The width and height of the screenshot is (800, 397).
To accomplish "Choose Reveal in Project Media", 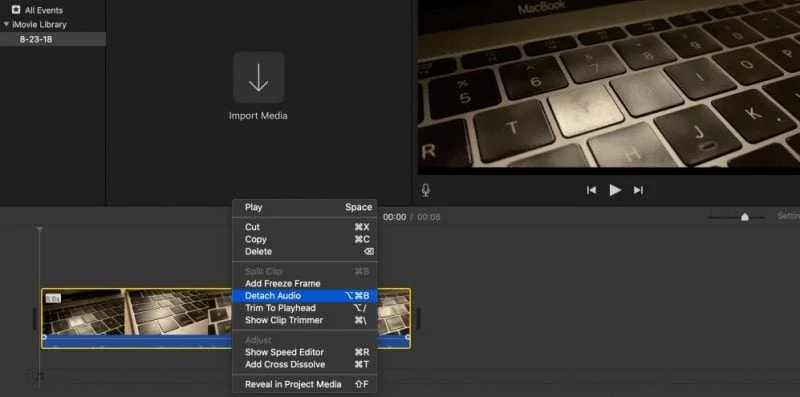I will [x=305, y=384].
